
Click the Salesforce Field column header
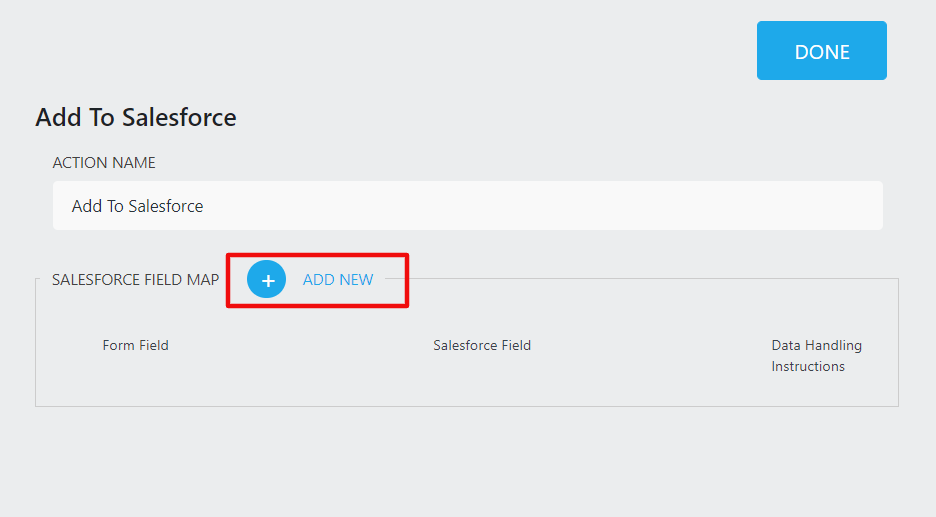482,345
